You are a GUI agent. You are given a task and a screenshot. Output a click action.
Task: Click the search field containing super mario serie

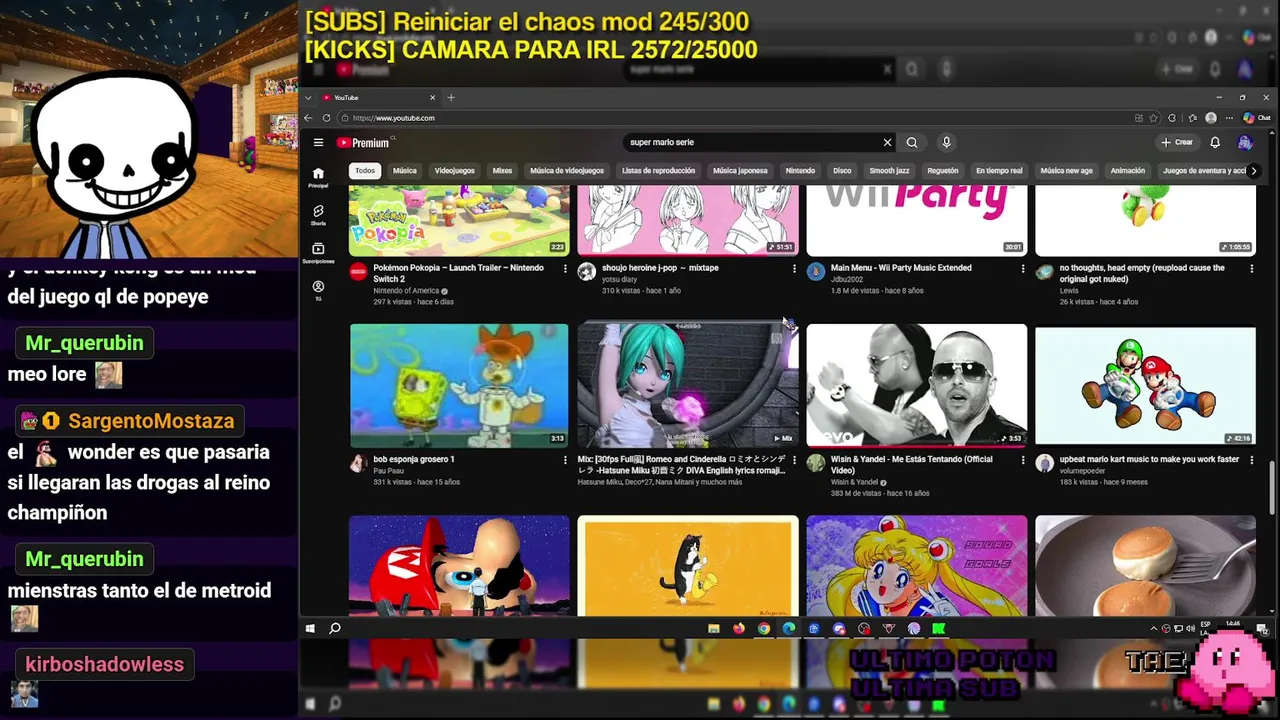754,142
